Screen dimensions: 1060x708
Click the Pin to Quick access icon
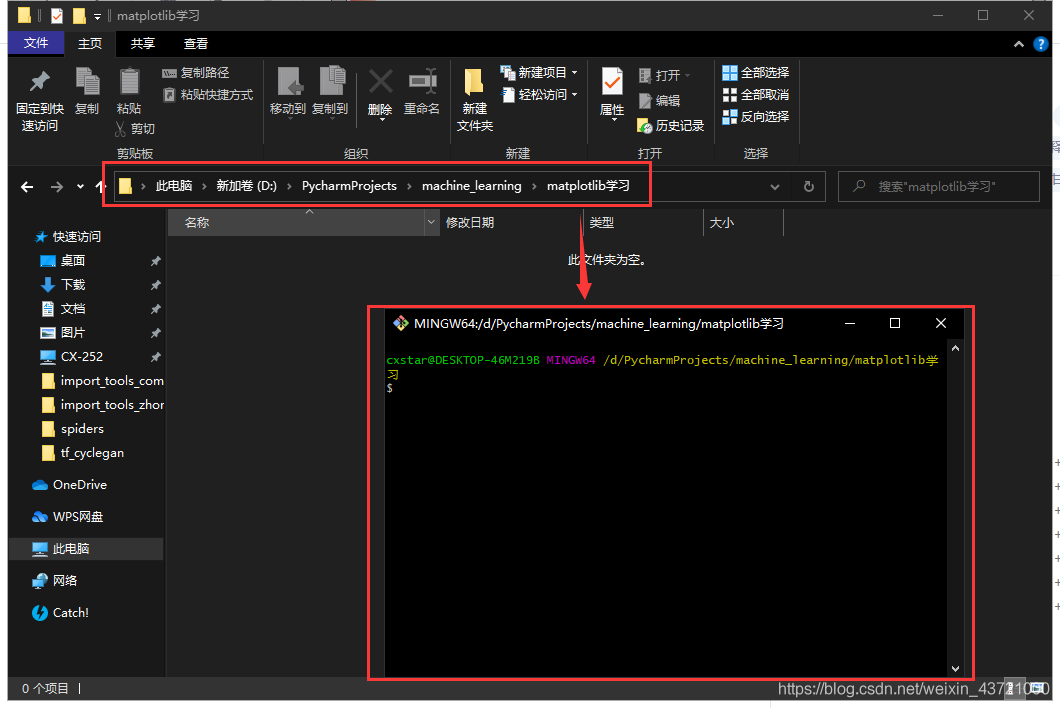pos(40,82)
